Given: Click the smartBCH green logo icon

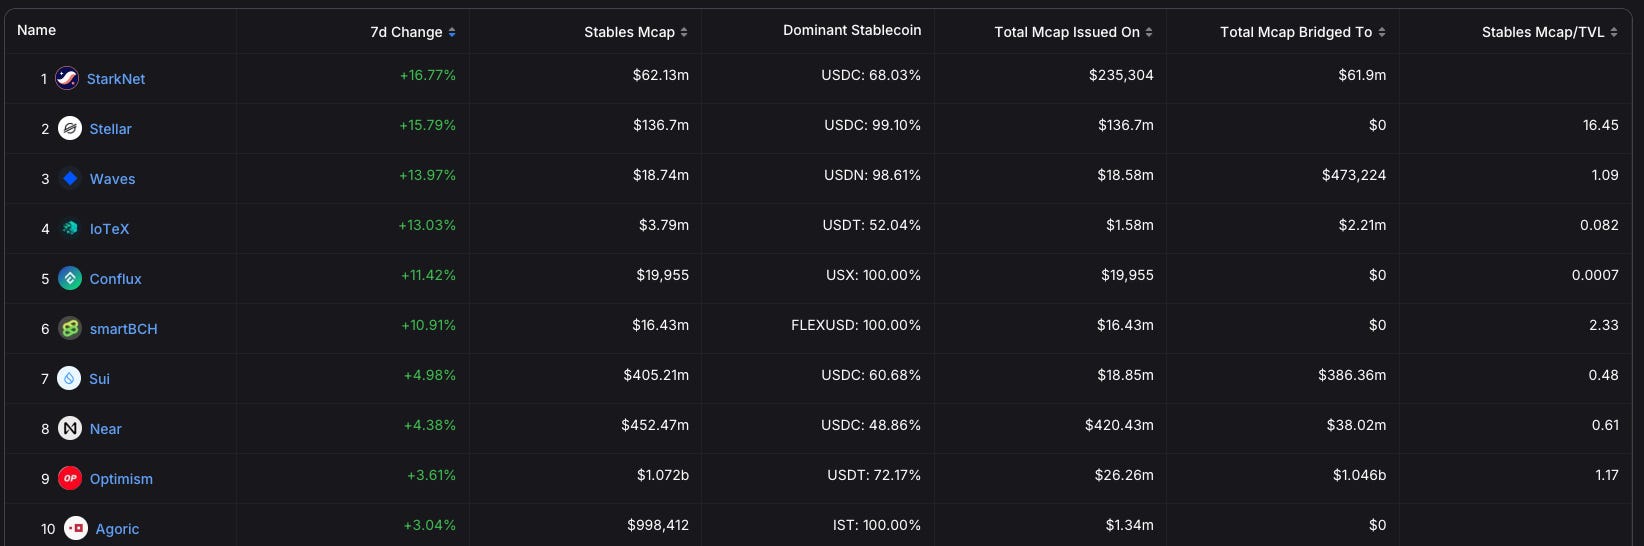Looking at the screenshot, I should coord(70,328).
